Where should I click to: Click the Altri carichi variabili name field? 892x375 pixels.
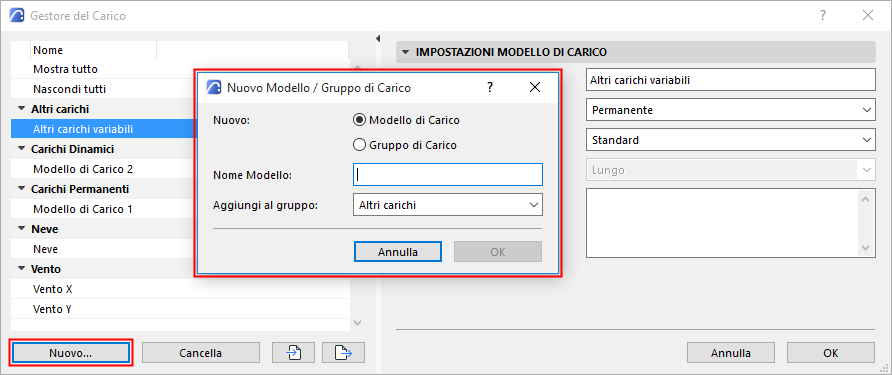(730, 80)
